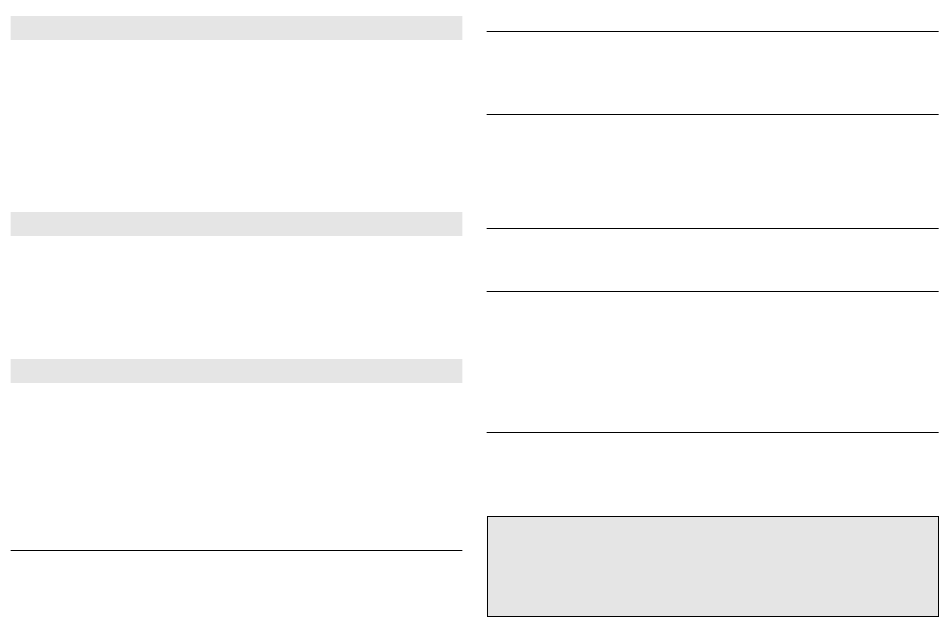Click the lowest gray bar in left column
The width and height of the screenshot is (950, 640).
pyautogui.click(x=236, y=371)
